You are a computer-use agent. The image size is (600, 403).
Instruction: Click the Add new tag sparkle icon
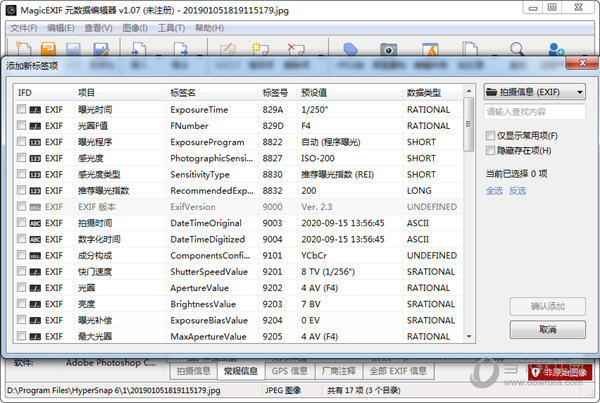pyautogui.click(x=260, y=49)
